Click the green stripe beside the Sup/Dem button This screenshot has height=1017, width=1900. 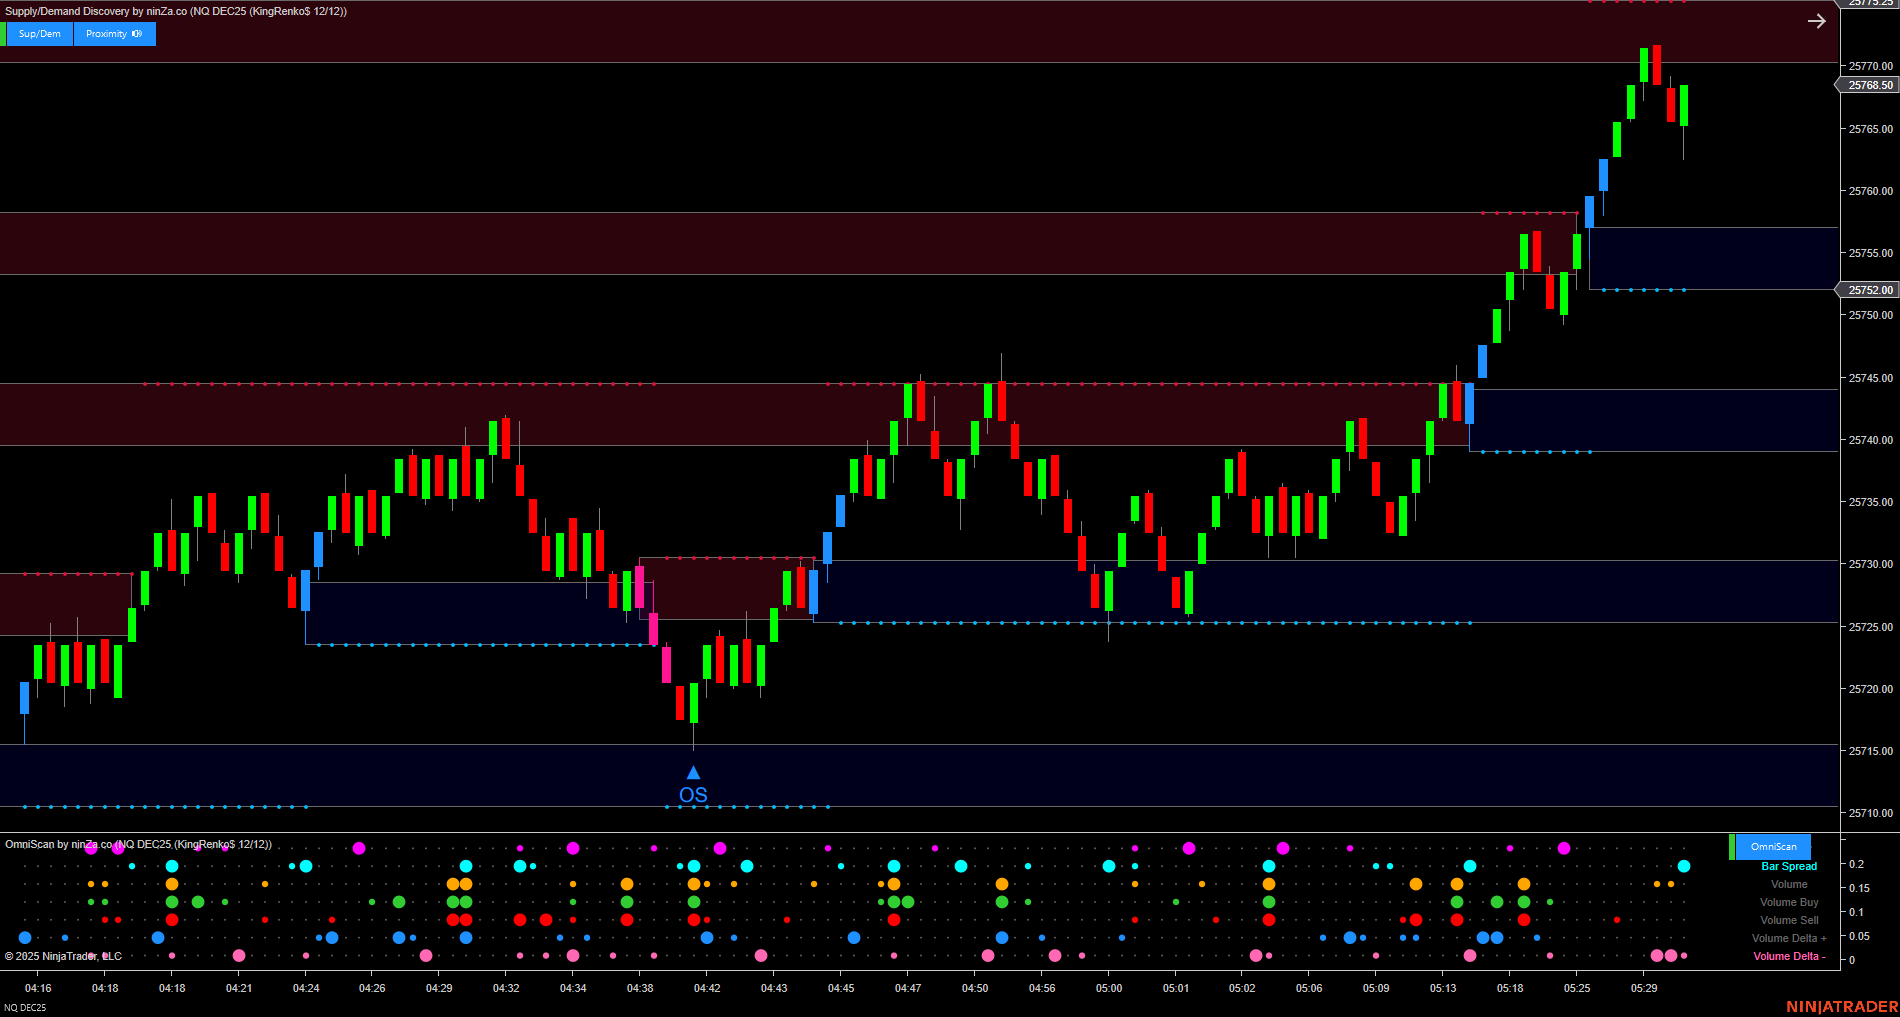pyautogui.click(x=4, y=34)
